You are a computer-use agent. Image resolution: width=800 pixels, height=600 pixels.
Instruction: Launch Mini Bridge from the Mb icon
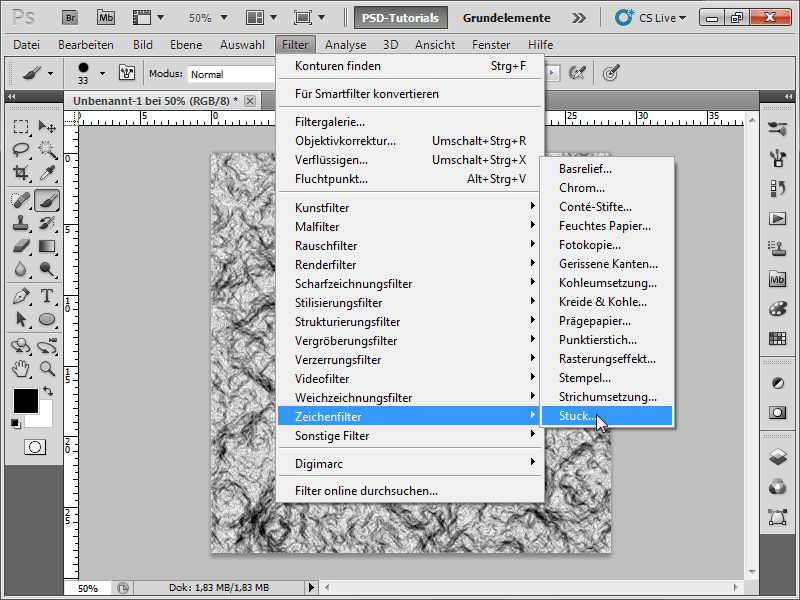[106, 18]
